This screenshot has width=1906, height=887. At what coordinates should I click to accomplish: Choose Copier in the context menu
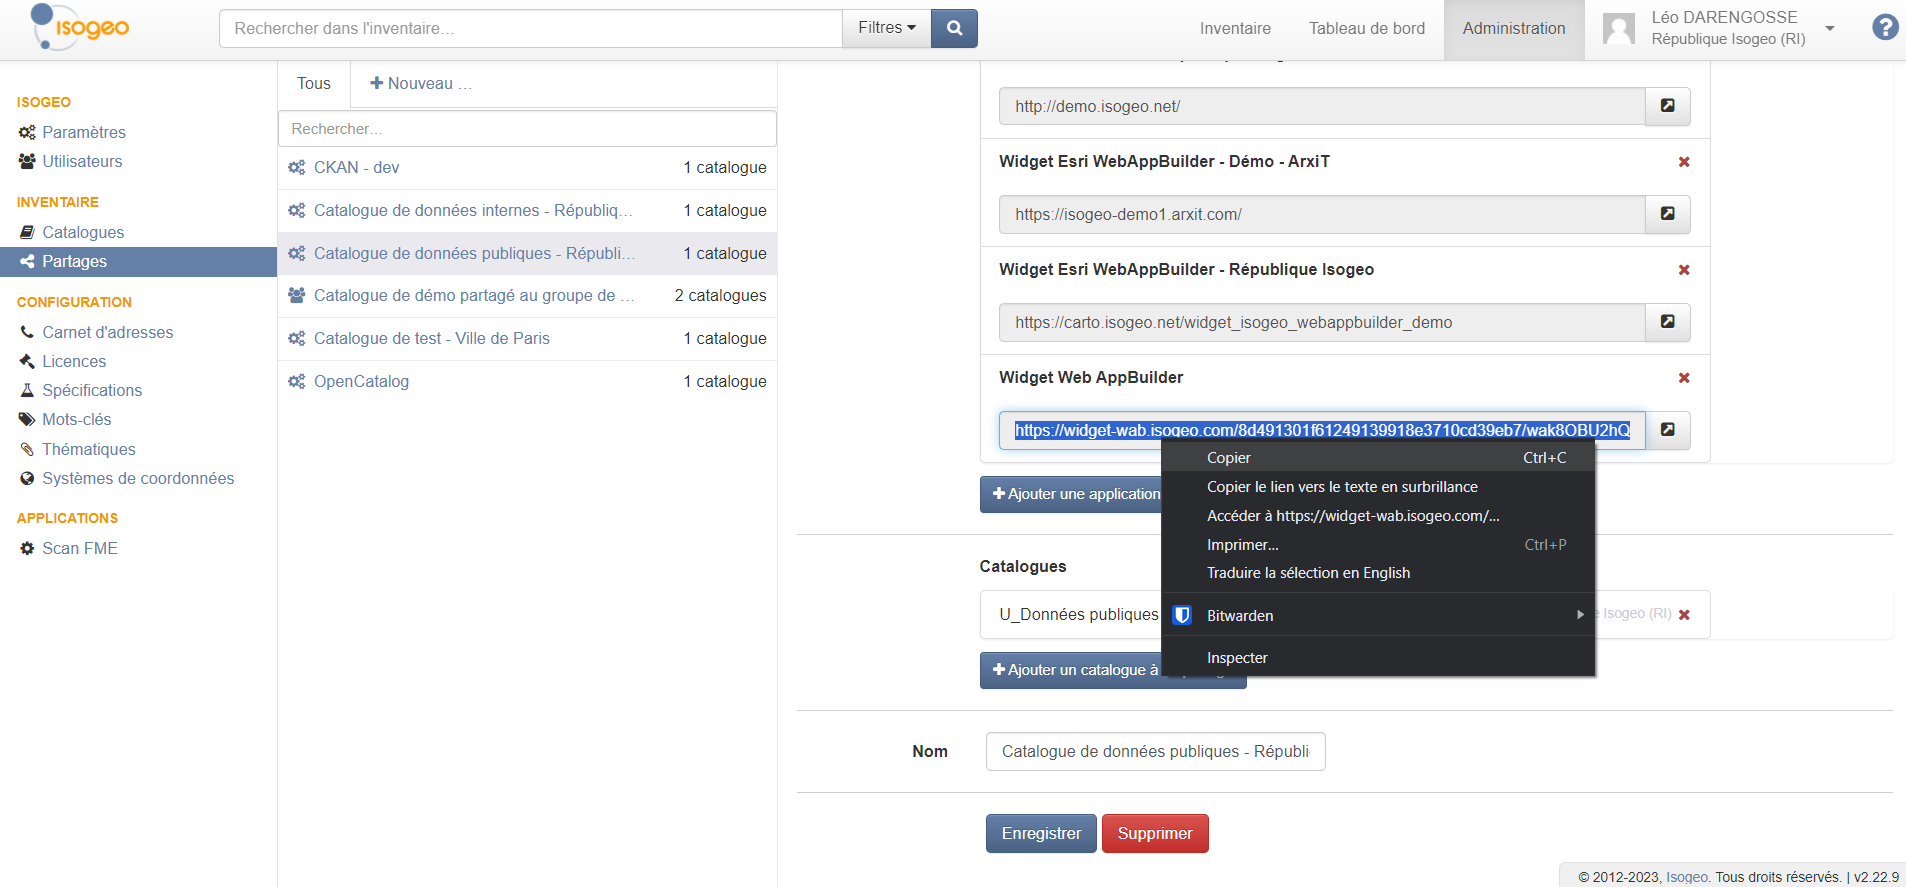(1378, 458)
